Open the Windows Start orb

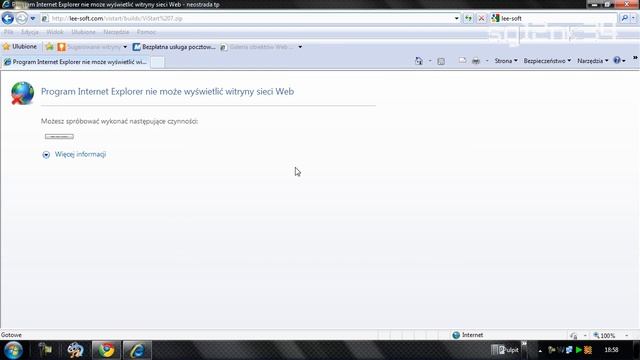[x=13, y=350]
